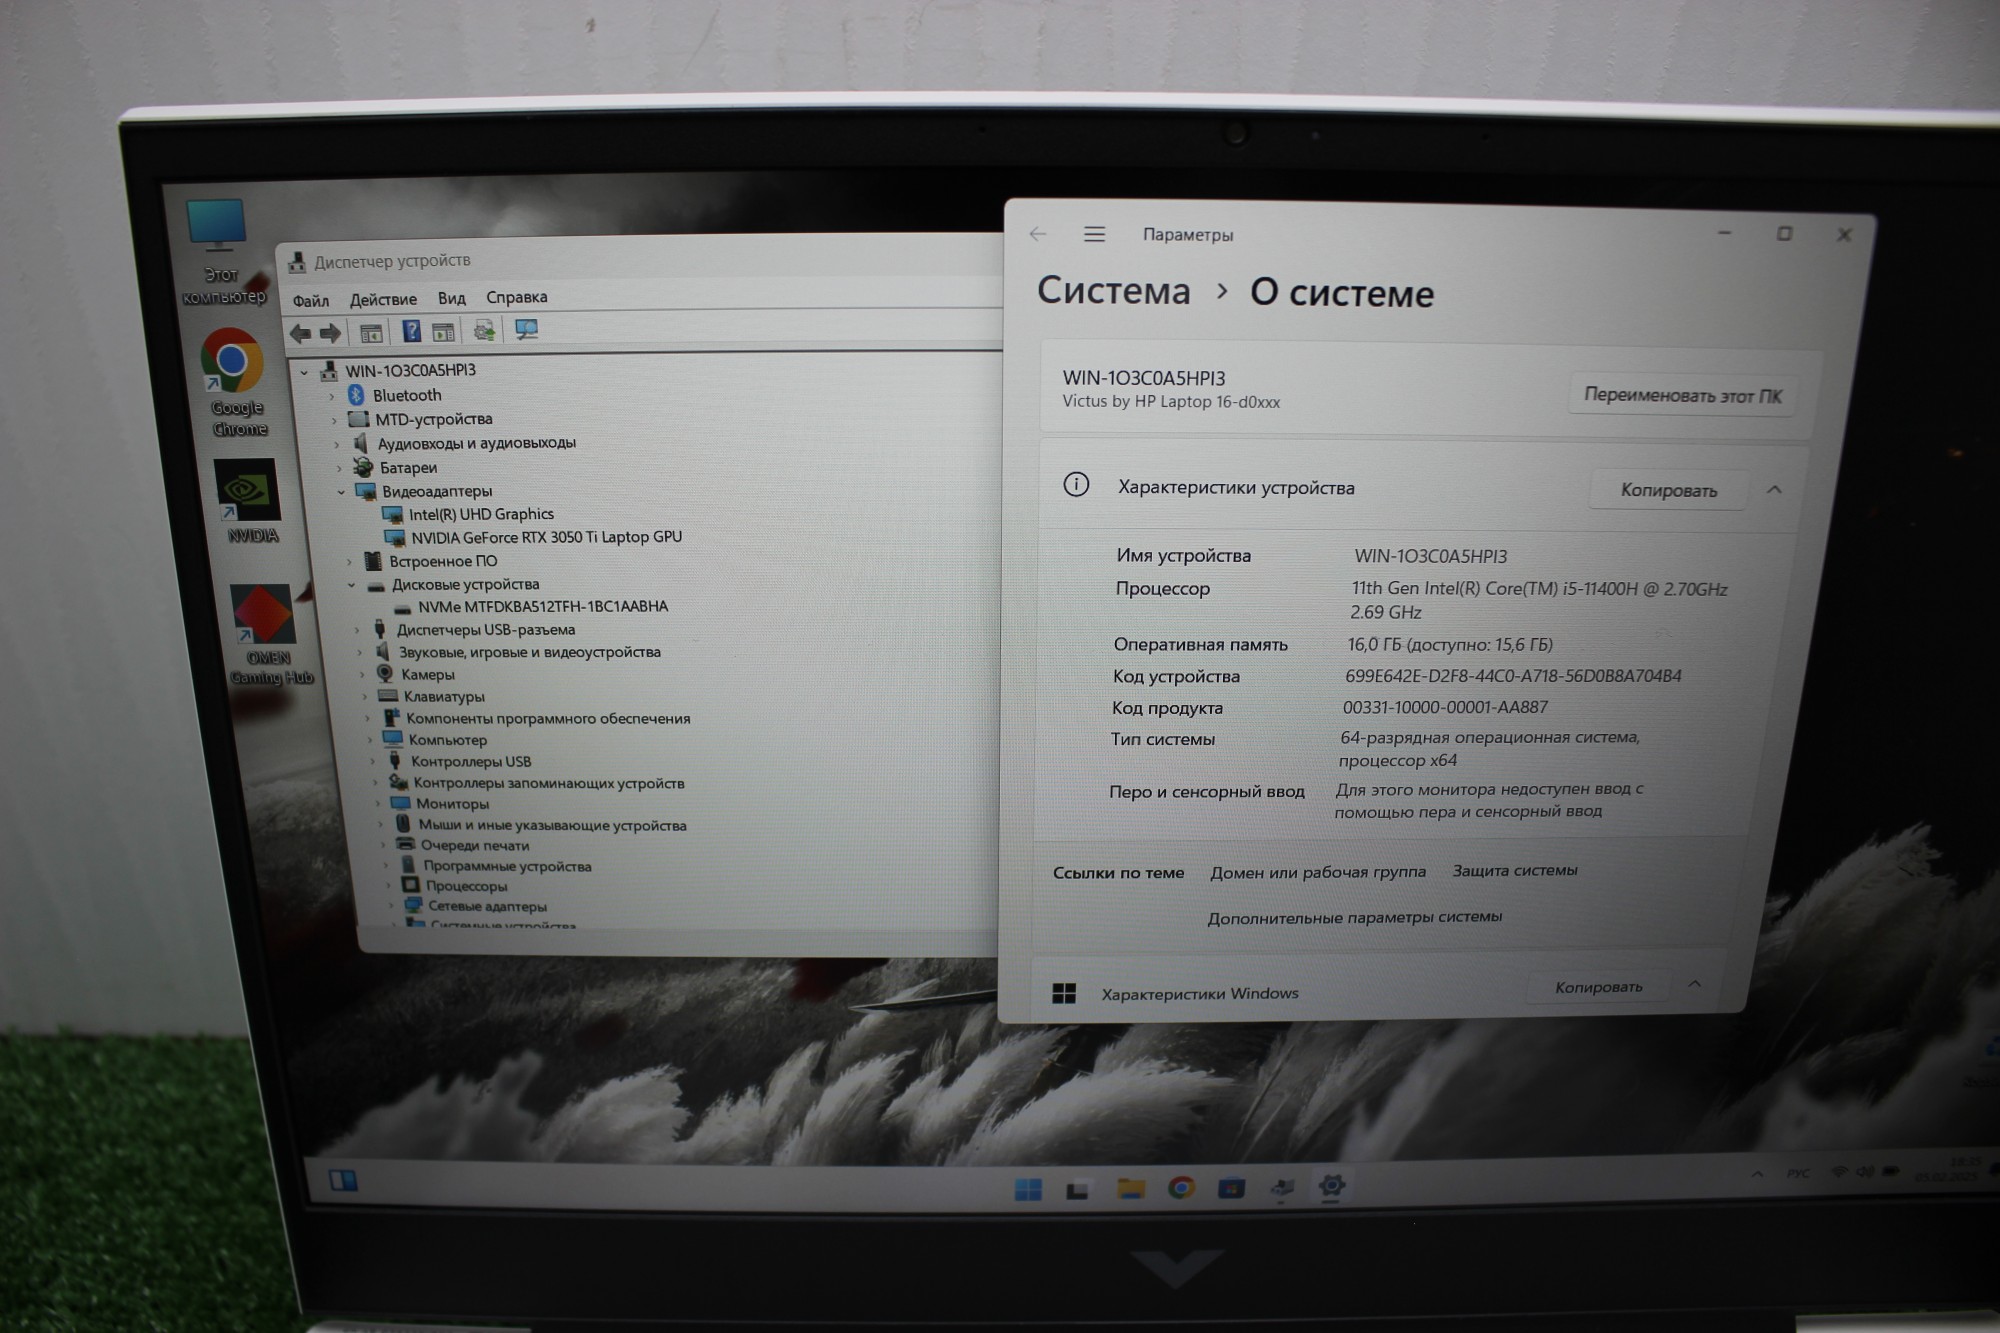Screen dimensions: 2000x1333
Task: Select NVIDIA GeForce RTX 3050 Ti entry
Action: tap(546, 537)
